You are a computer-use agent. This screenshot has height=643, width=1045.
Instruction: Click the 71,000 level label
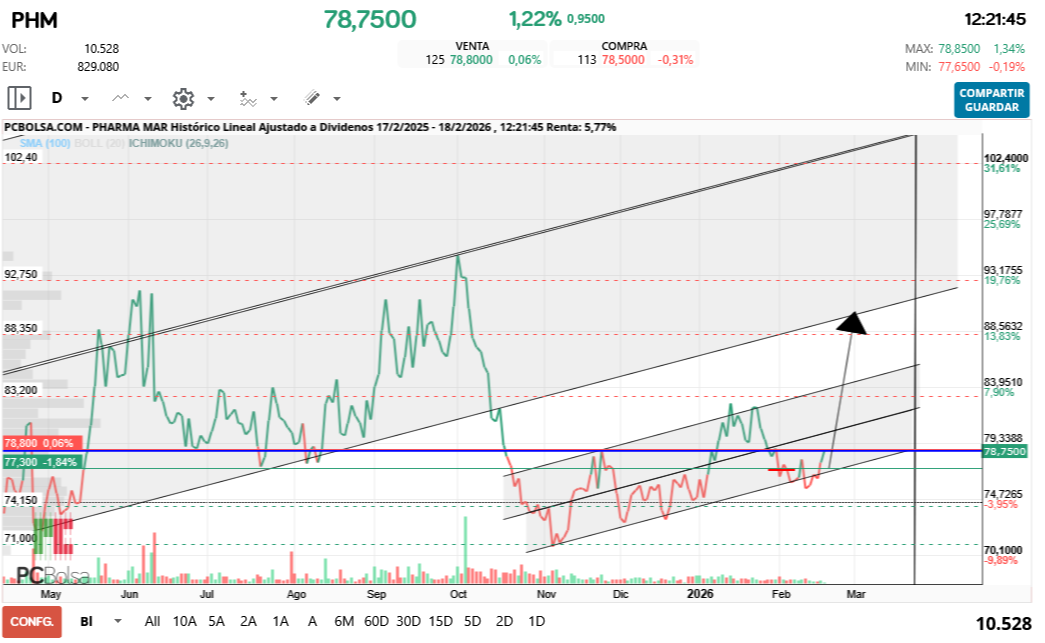pos(21,538)
